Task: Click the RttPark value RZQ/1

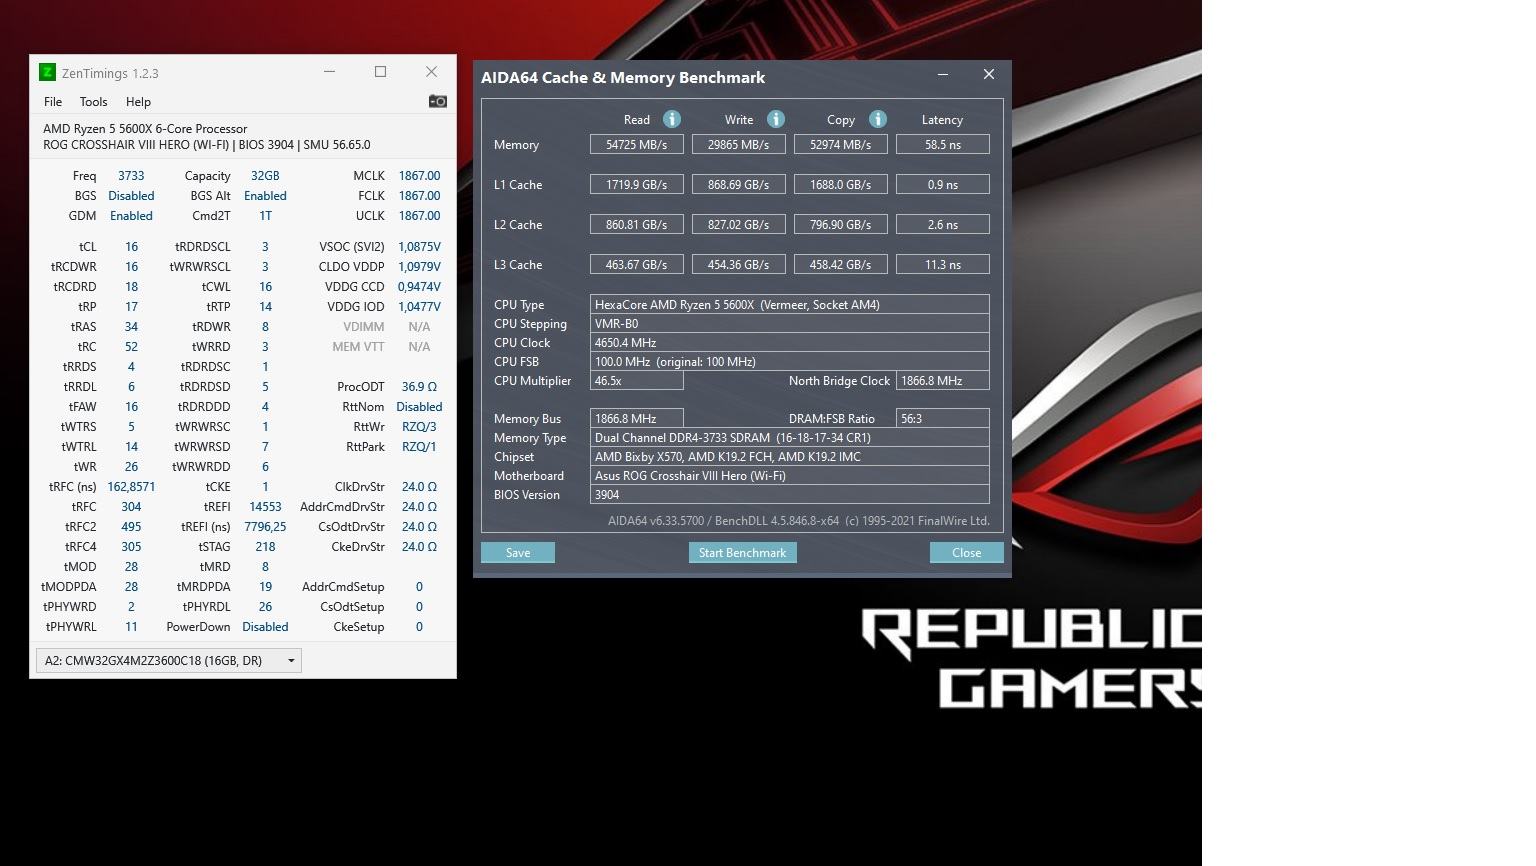Action: click(x=419, y=447)
